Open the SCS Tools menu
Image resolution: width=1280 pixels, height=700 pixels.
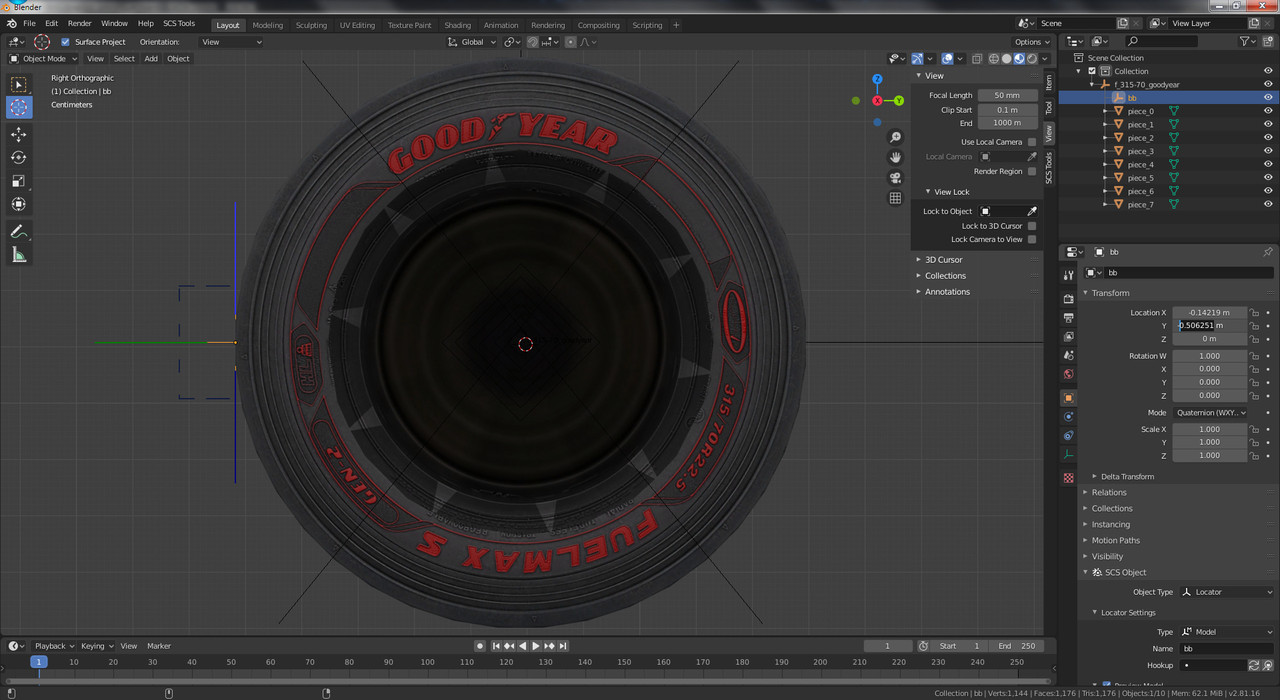pyautogui.click(x=179, y=23)
